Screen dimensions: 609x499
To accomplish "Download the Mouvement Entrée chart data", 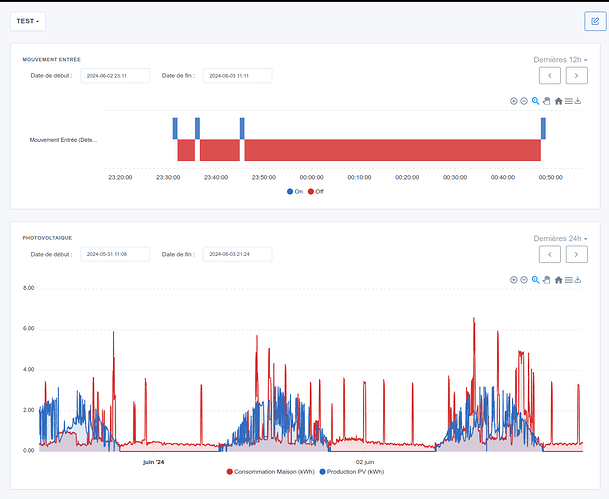I will point(578,101).
